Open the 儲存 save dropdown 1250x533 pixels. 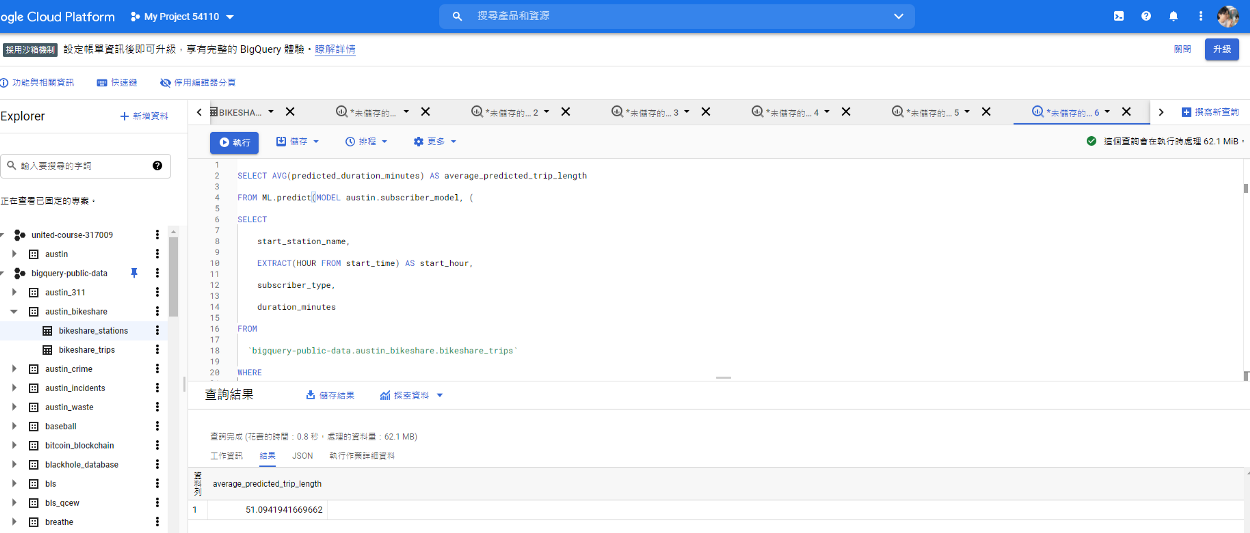tap(297, 142)
